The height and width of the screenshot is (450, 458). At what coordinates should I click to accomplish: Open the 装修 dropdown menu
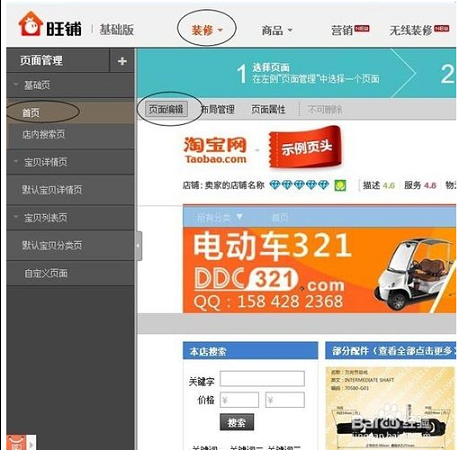207,30
